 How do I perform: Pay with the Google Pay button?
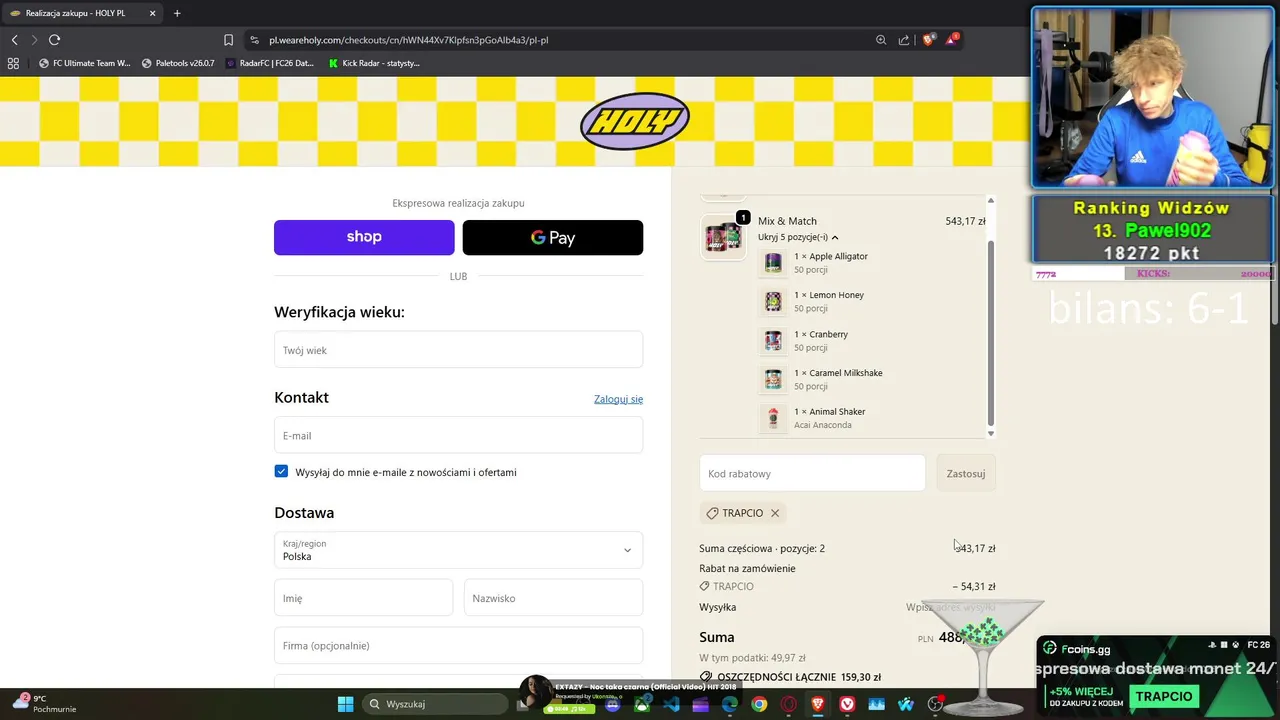[x=552, y=237]
